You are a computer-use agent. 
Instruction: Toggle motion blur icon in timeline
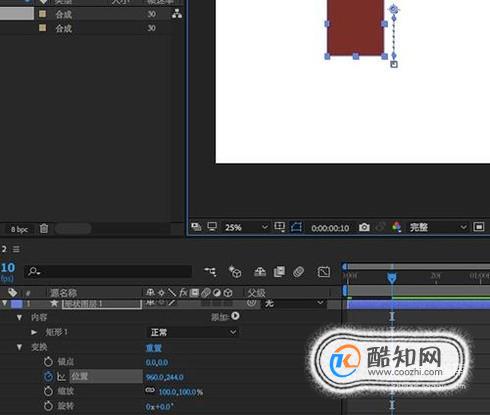coord(298,272)
